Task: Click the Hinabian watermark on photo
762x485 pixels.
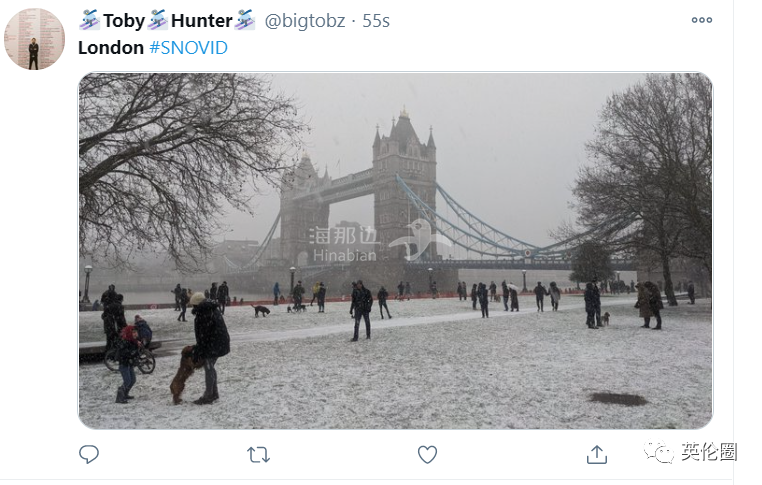Action: (x=345, y=244)
